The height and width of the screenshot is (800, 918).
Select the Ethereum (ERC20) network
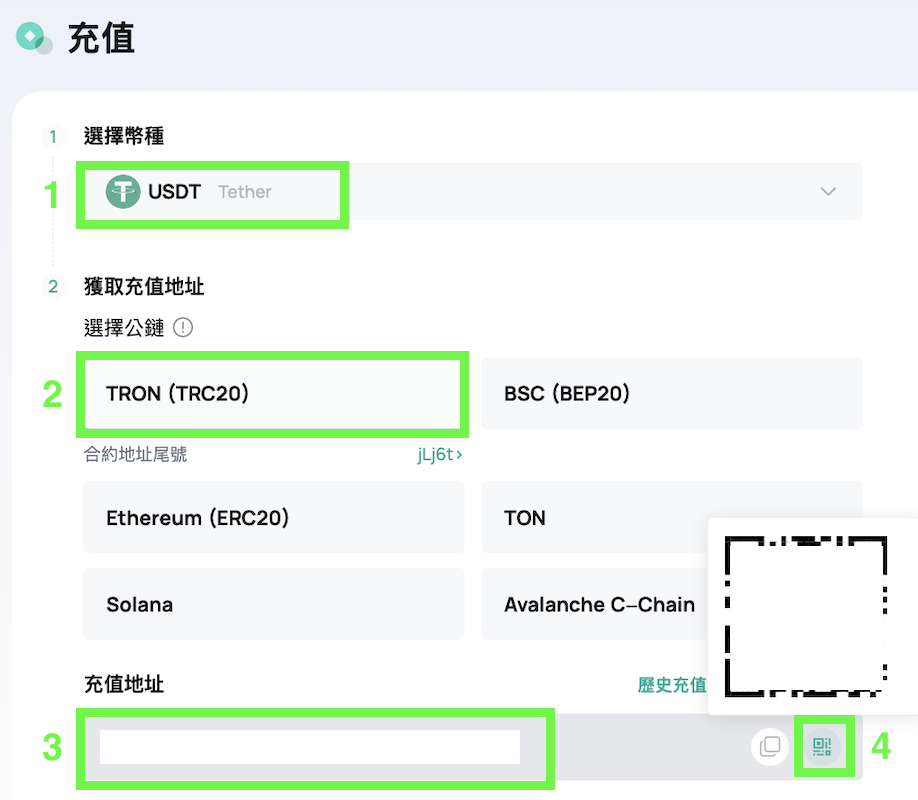(273, 518)
